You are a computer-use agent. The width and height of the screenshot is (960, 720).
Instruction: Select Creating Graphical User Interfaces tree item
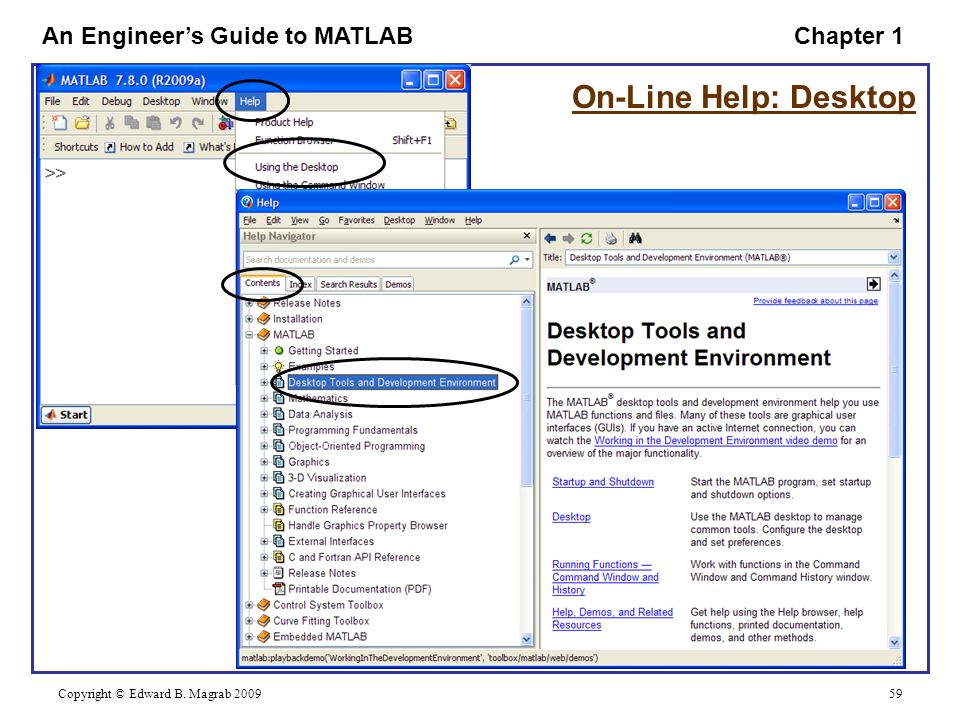tap(367, 493)
